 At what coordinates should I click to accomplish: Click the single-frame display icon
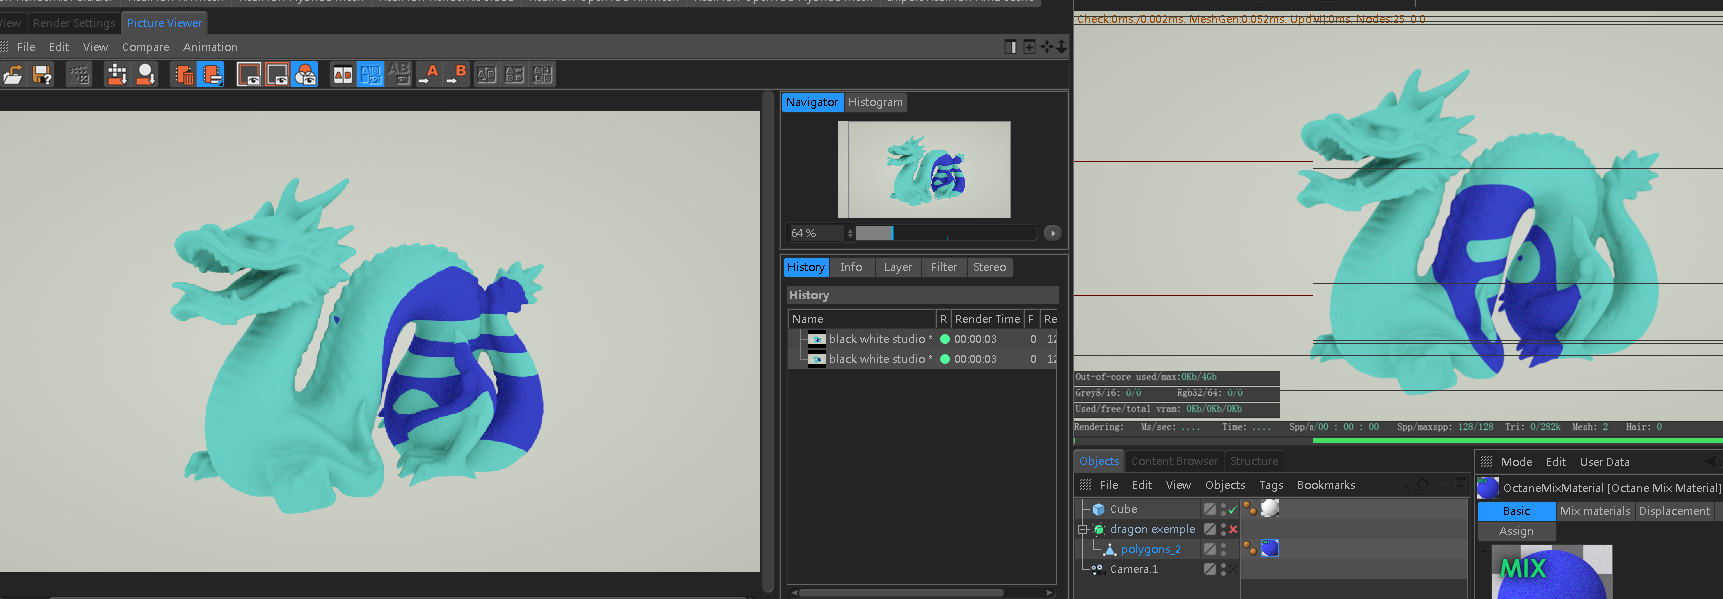(x=249, y=75)
